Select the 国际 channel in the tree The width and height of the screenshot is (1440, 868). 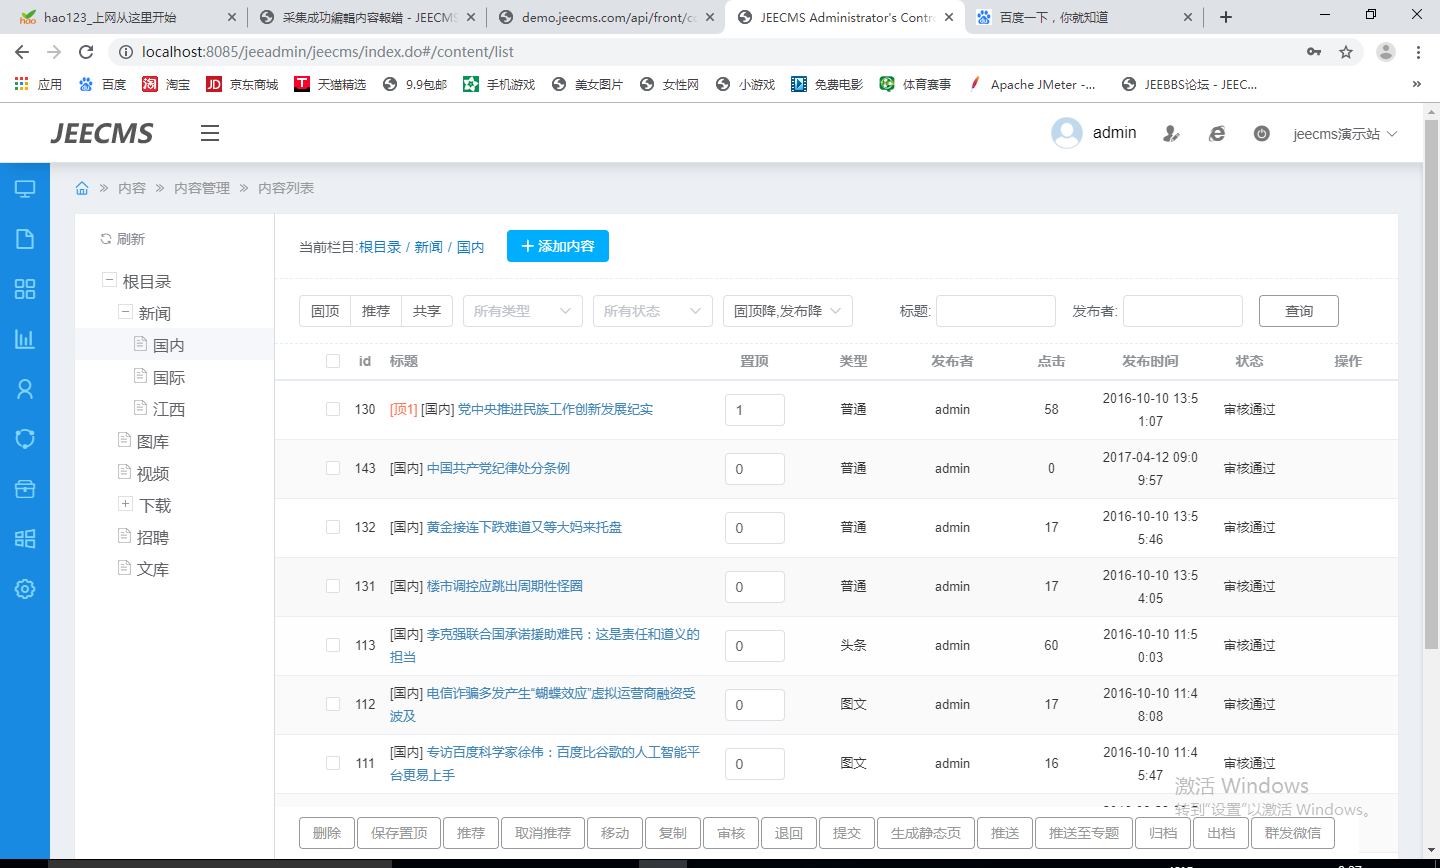pos(168,377)
